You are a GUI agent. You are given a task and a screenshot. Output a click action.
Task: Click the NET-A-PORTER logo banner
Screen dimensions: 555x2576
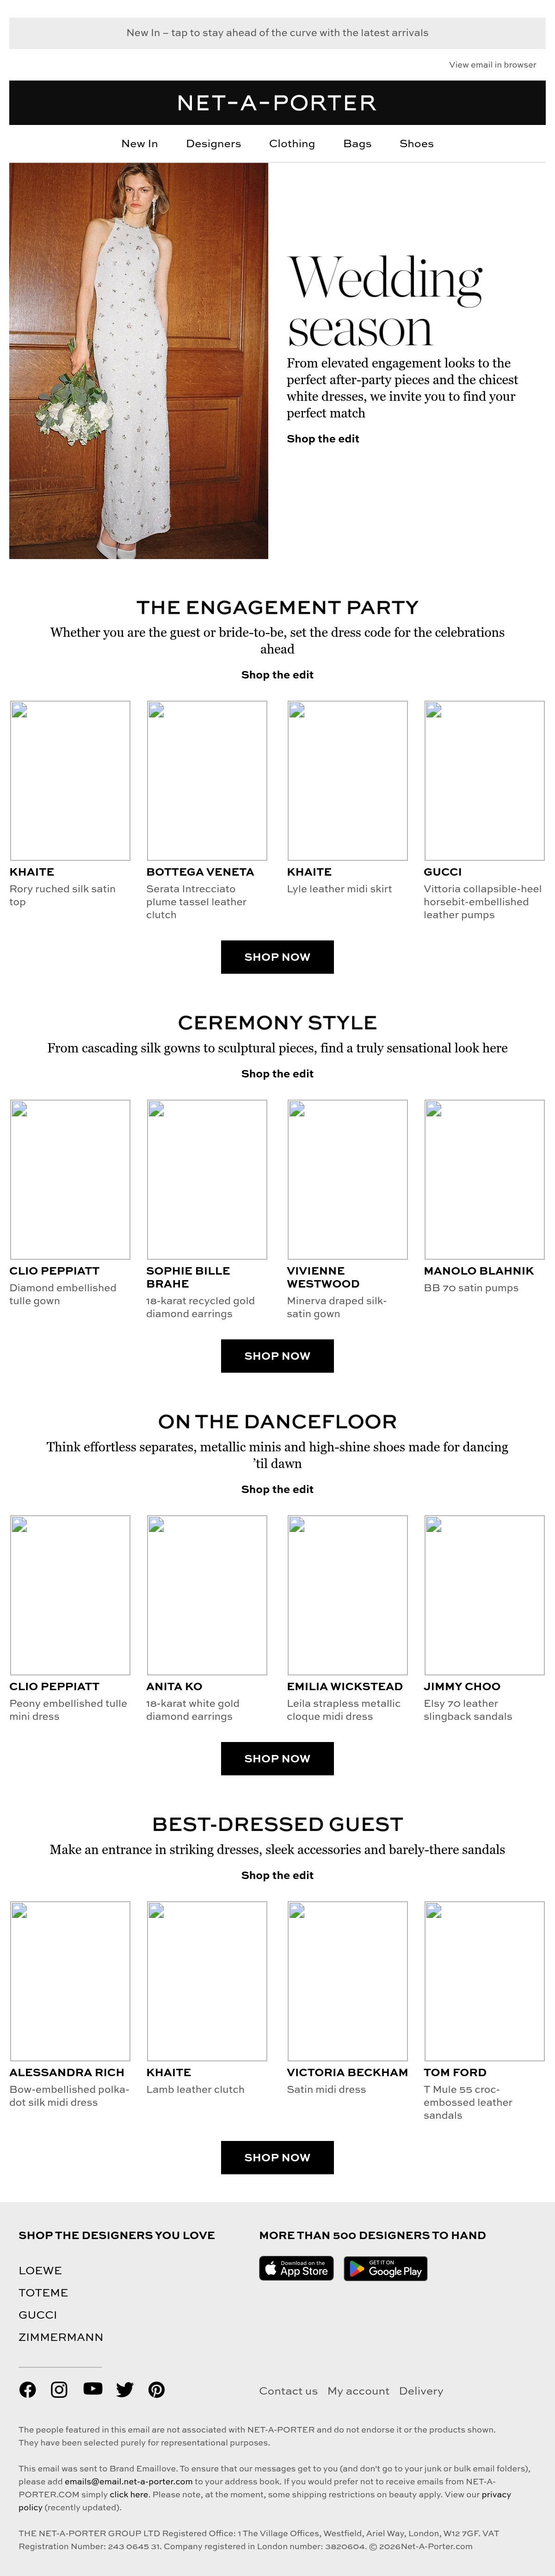point(277,103)
